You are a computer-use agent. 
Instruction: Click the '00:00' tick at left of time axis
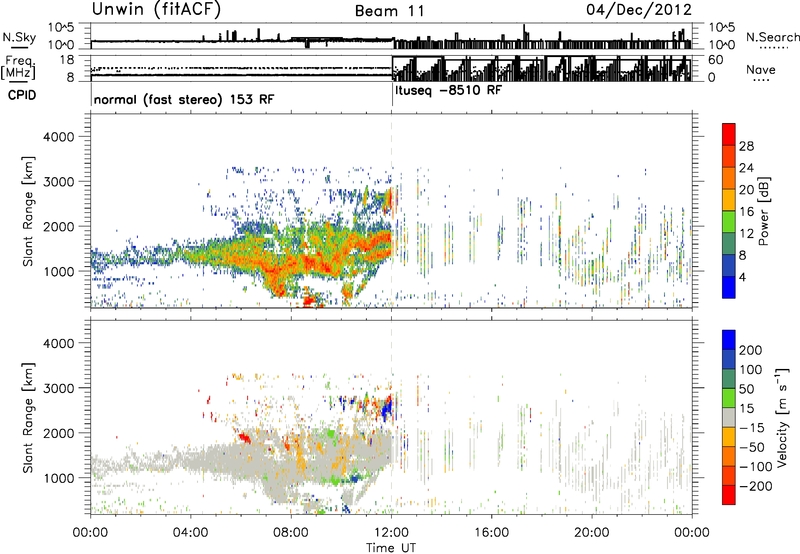tap(90, 533)
